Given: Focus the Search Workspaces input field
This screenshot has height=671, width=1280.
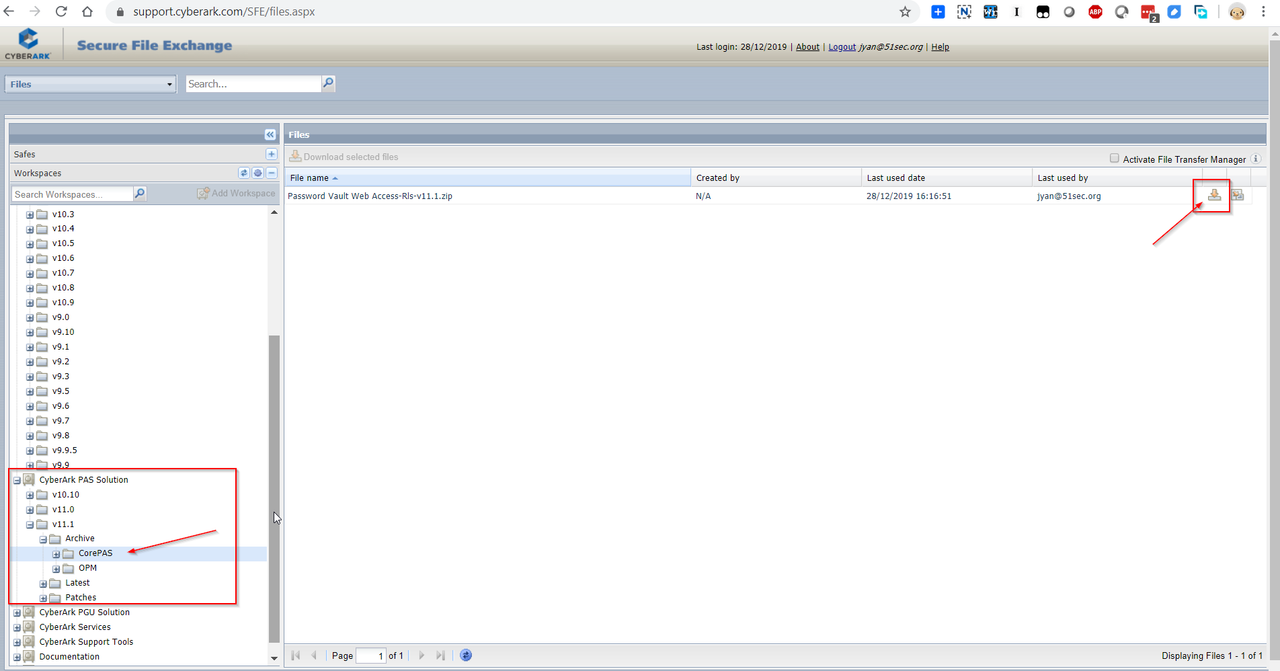Looking at the screenshot, I should pyautogui.click(x=72, y=194).
